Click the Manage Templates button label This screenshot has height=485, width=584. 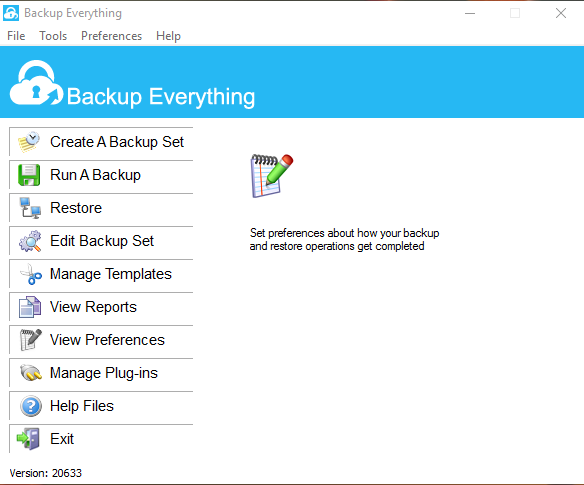coord(111,274)
